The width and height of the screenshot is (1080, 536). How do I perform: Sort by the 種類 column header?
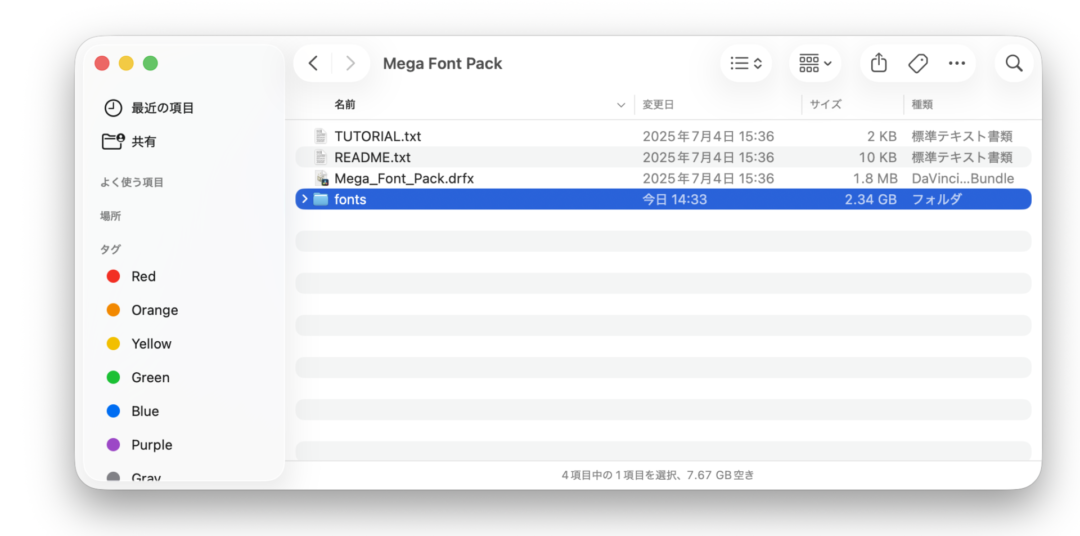point(922,105)
